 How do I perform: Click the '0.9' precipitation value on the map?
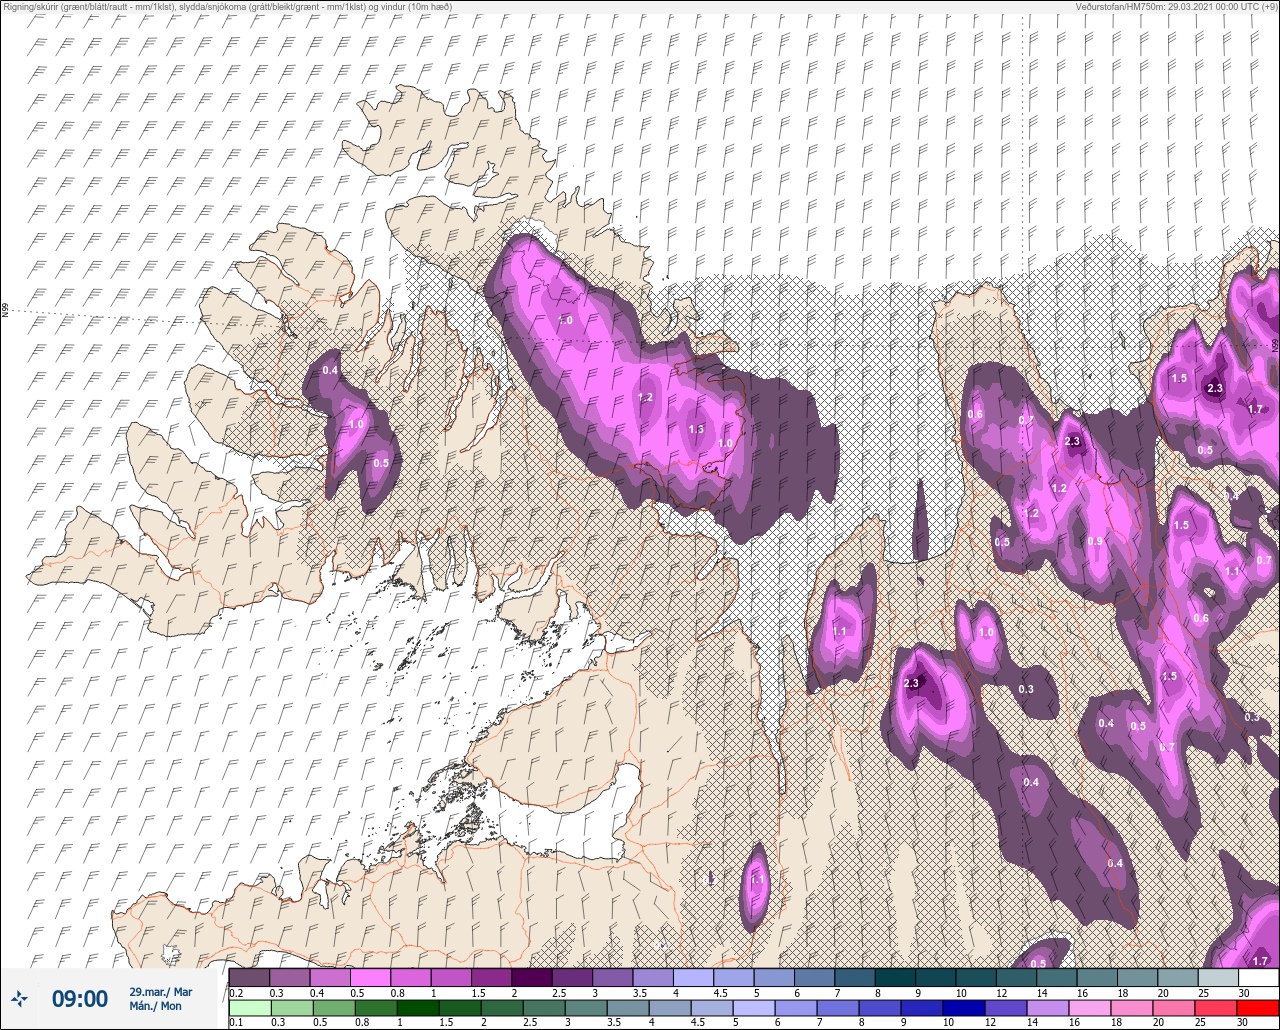pyautogui.click(x=1095, y=541)
